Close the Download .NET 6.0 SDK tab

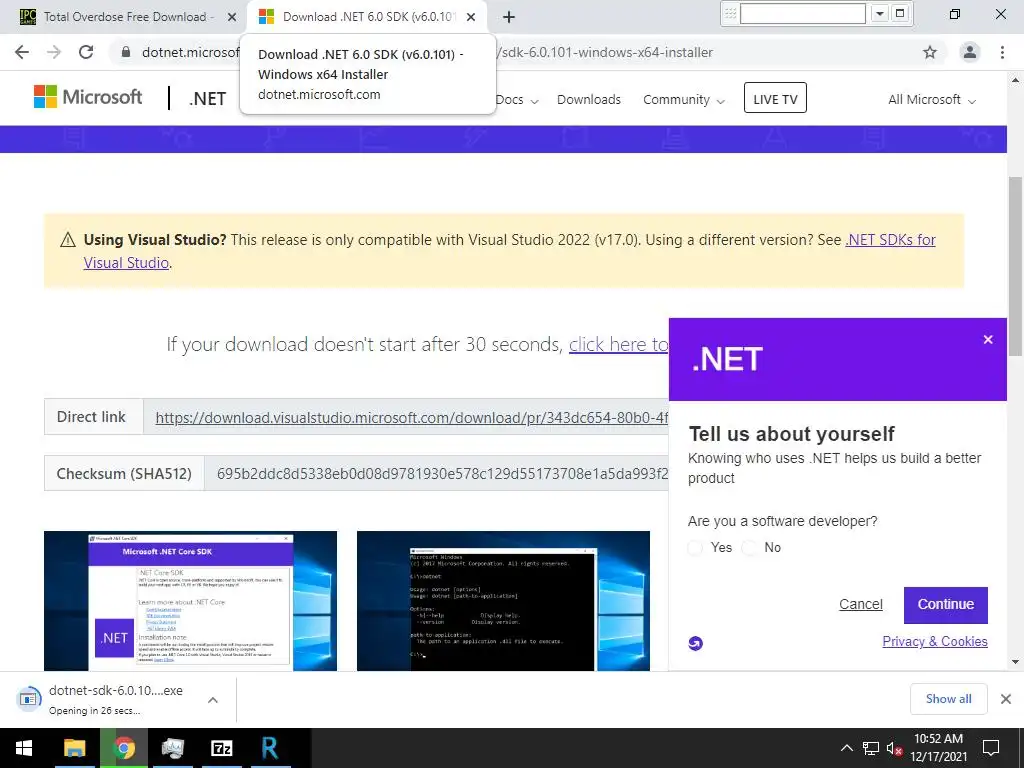pos(471,17)
